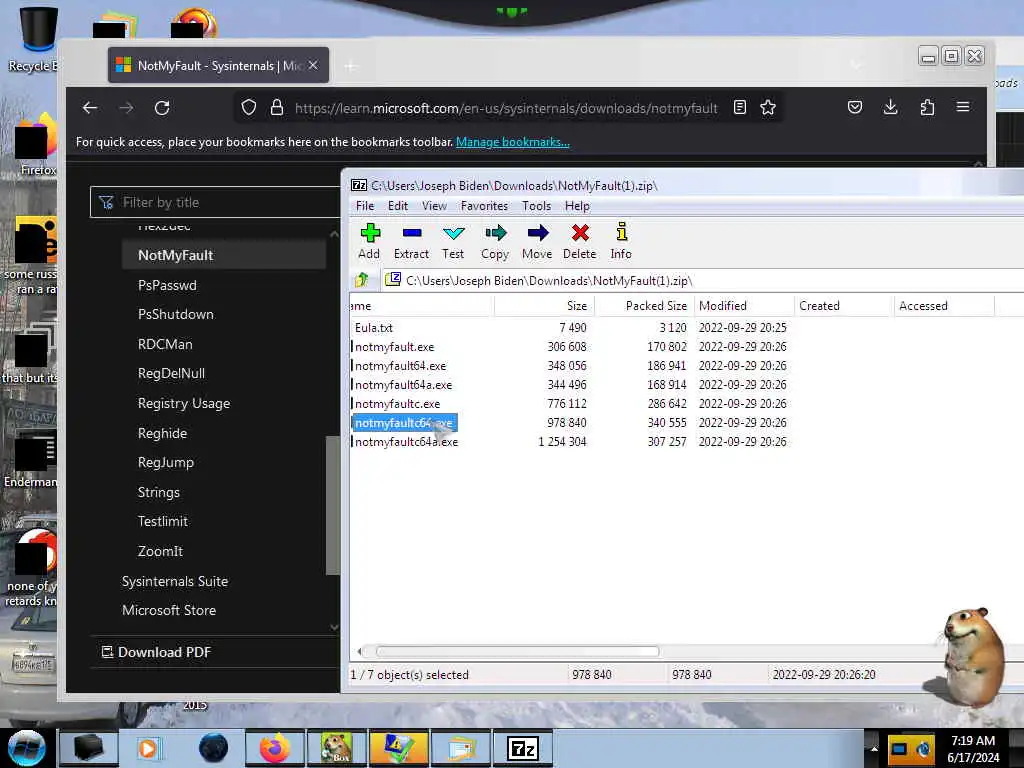Select notmyfaultc64a.exe in the file list
1024x768 pixels.
coord(406,442)
